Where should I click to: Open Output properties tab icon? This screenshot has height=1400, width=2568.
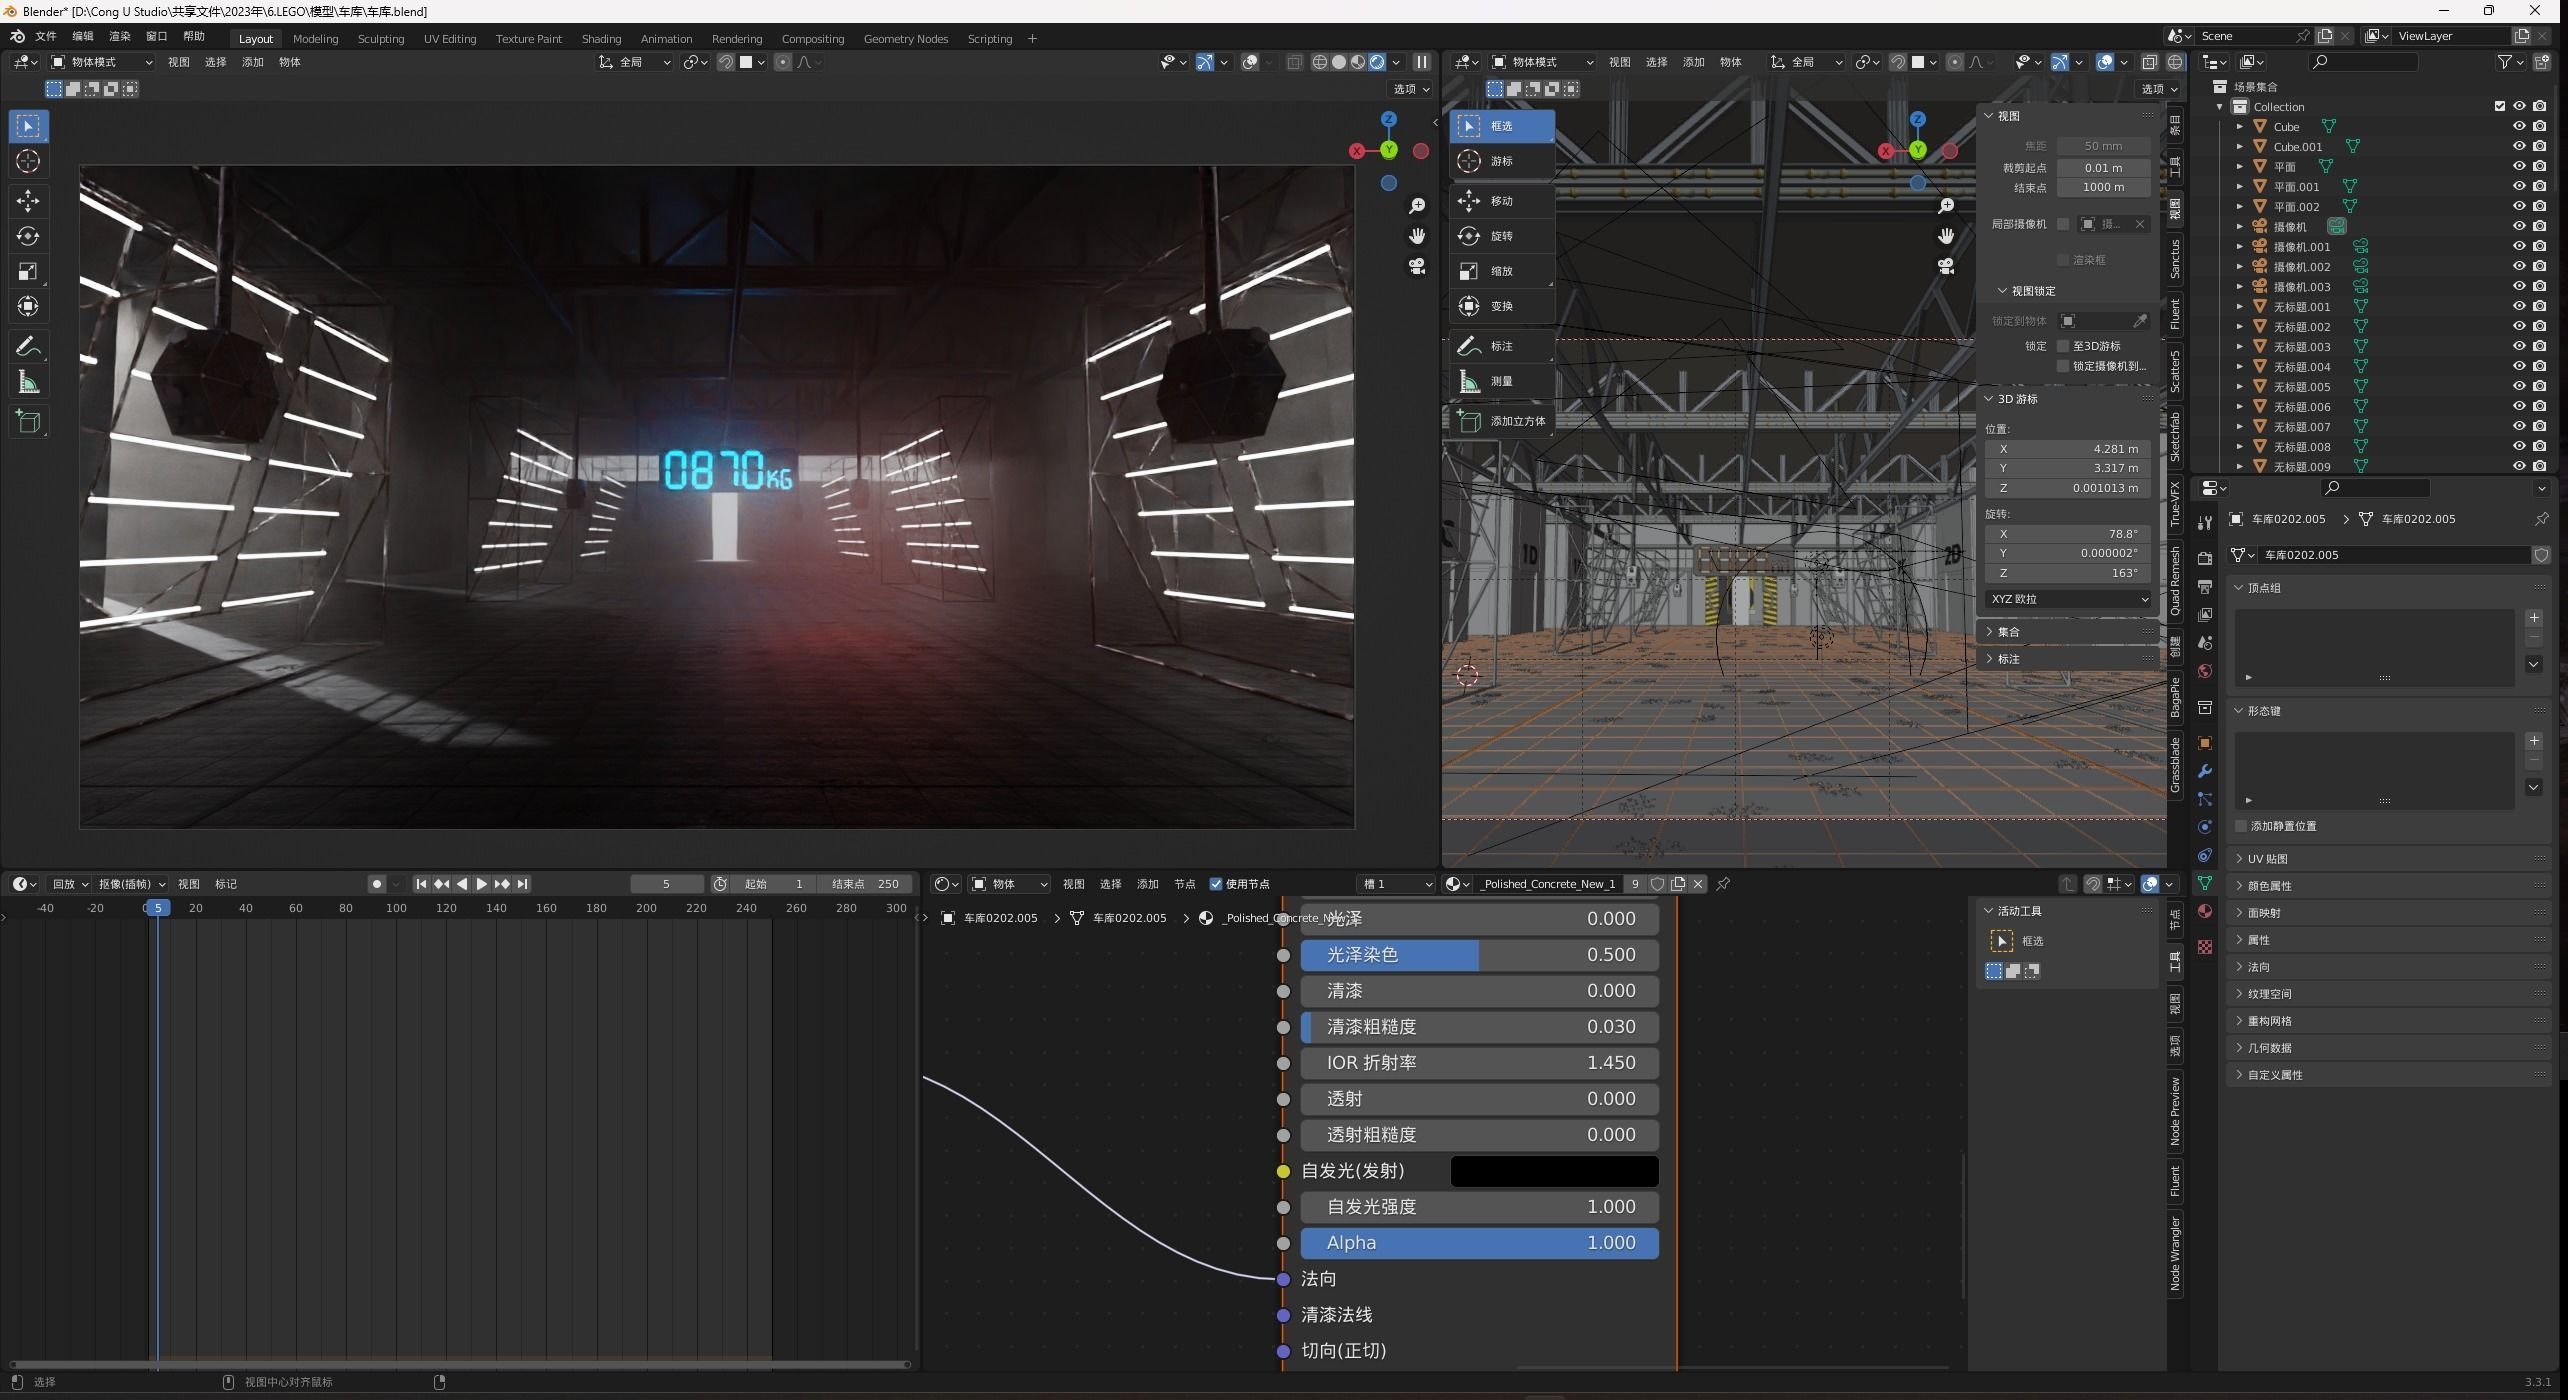pyautogui.click(x=2205, y=586)
